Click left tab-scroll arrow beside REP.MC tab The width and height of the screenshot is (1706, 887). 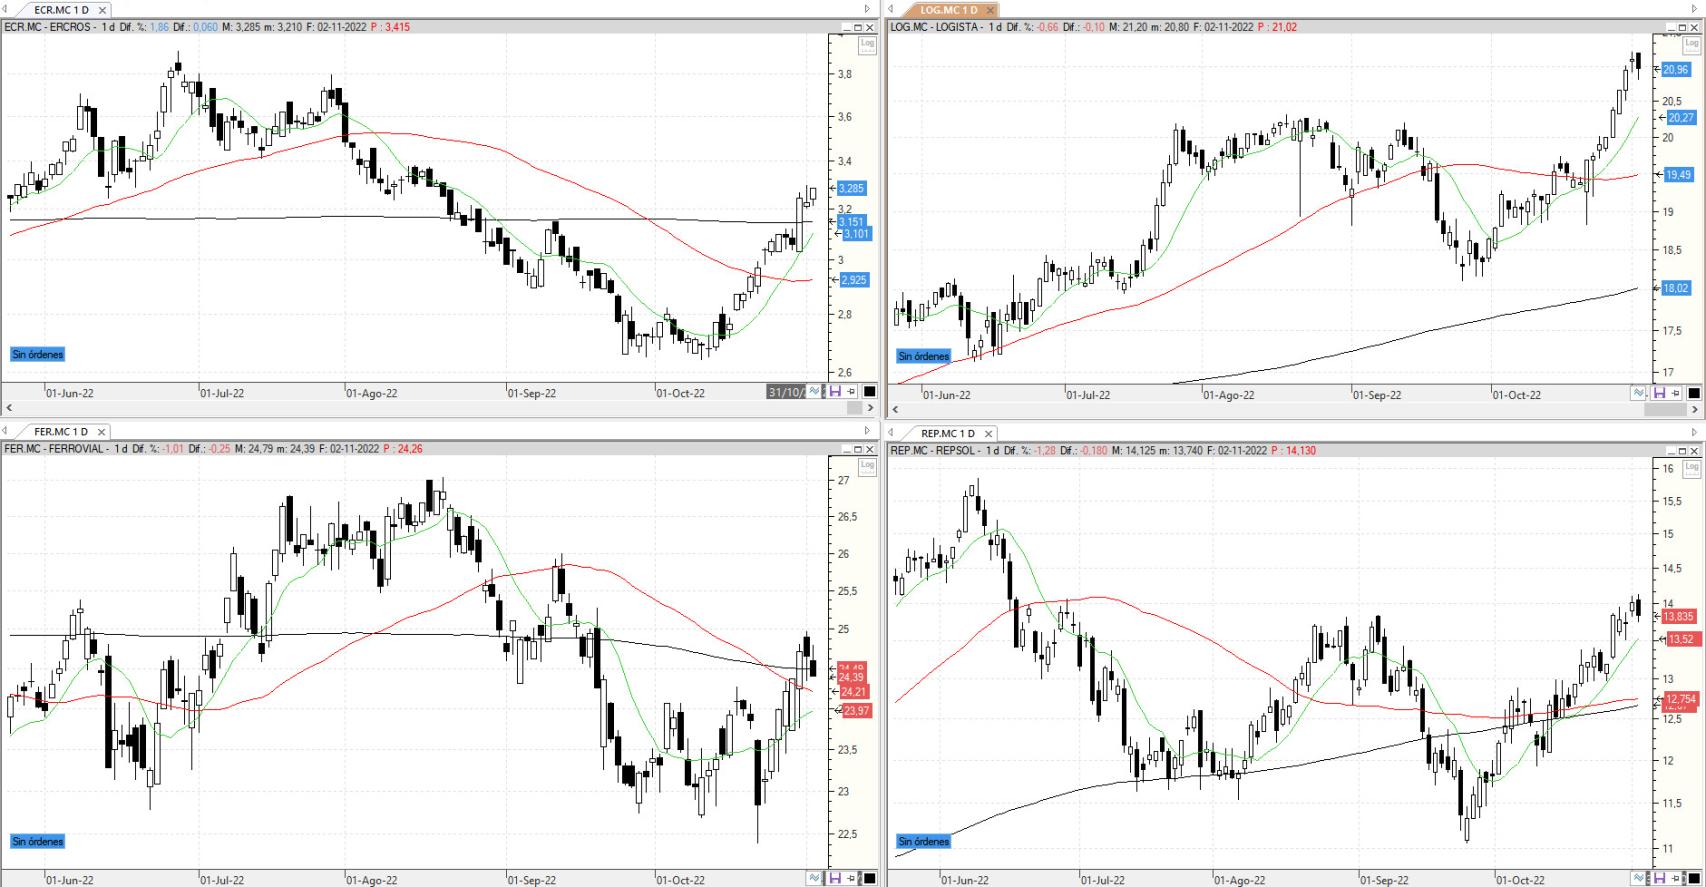tap(891, 433)
